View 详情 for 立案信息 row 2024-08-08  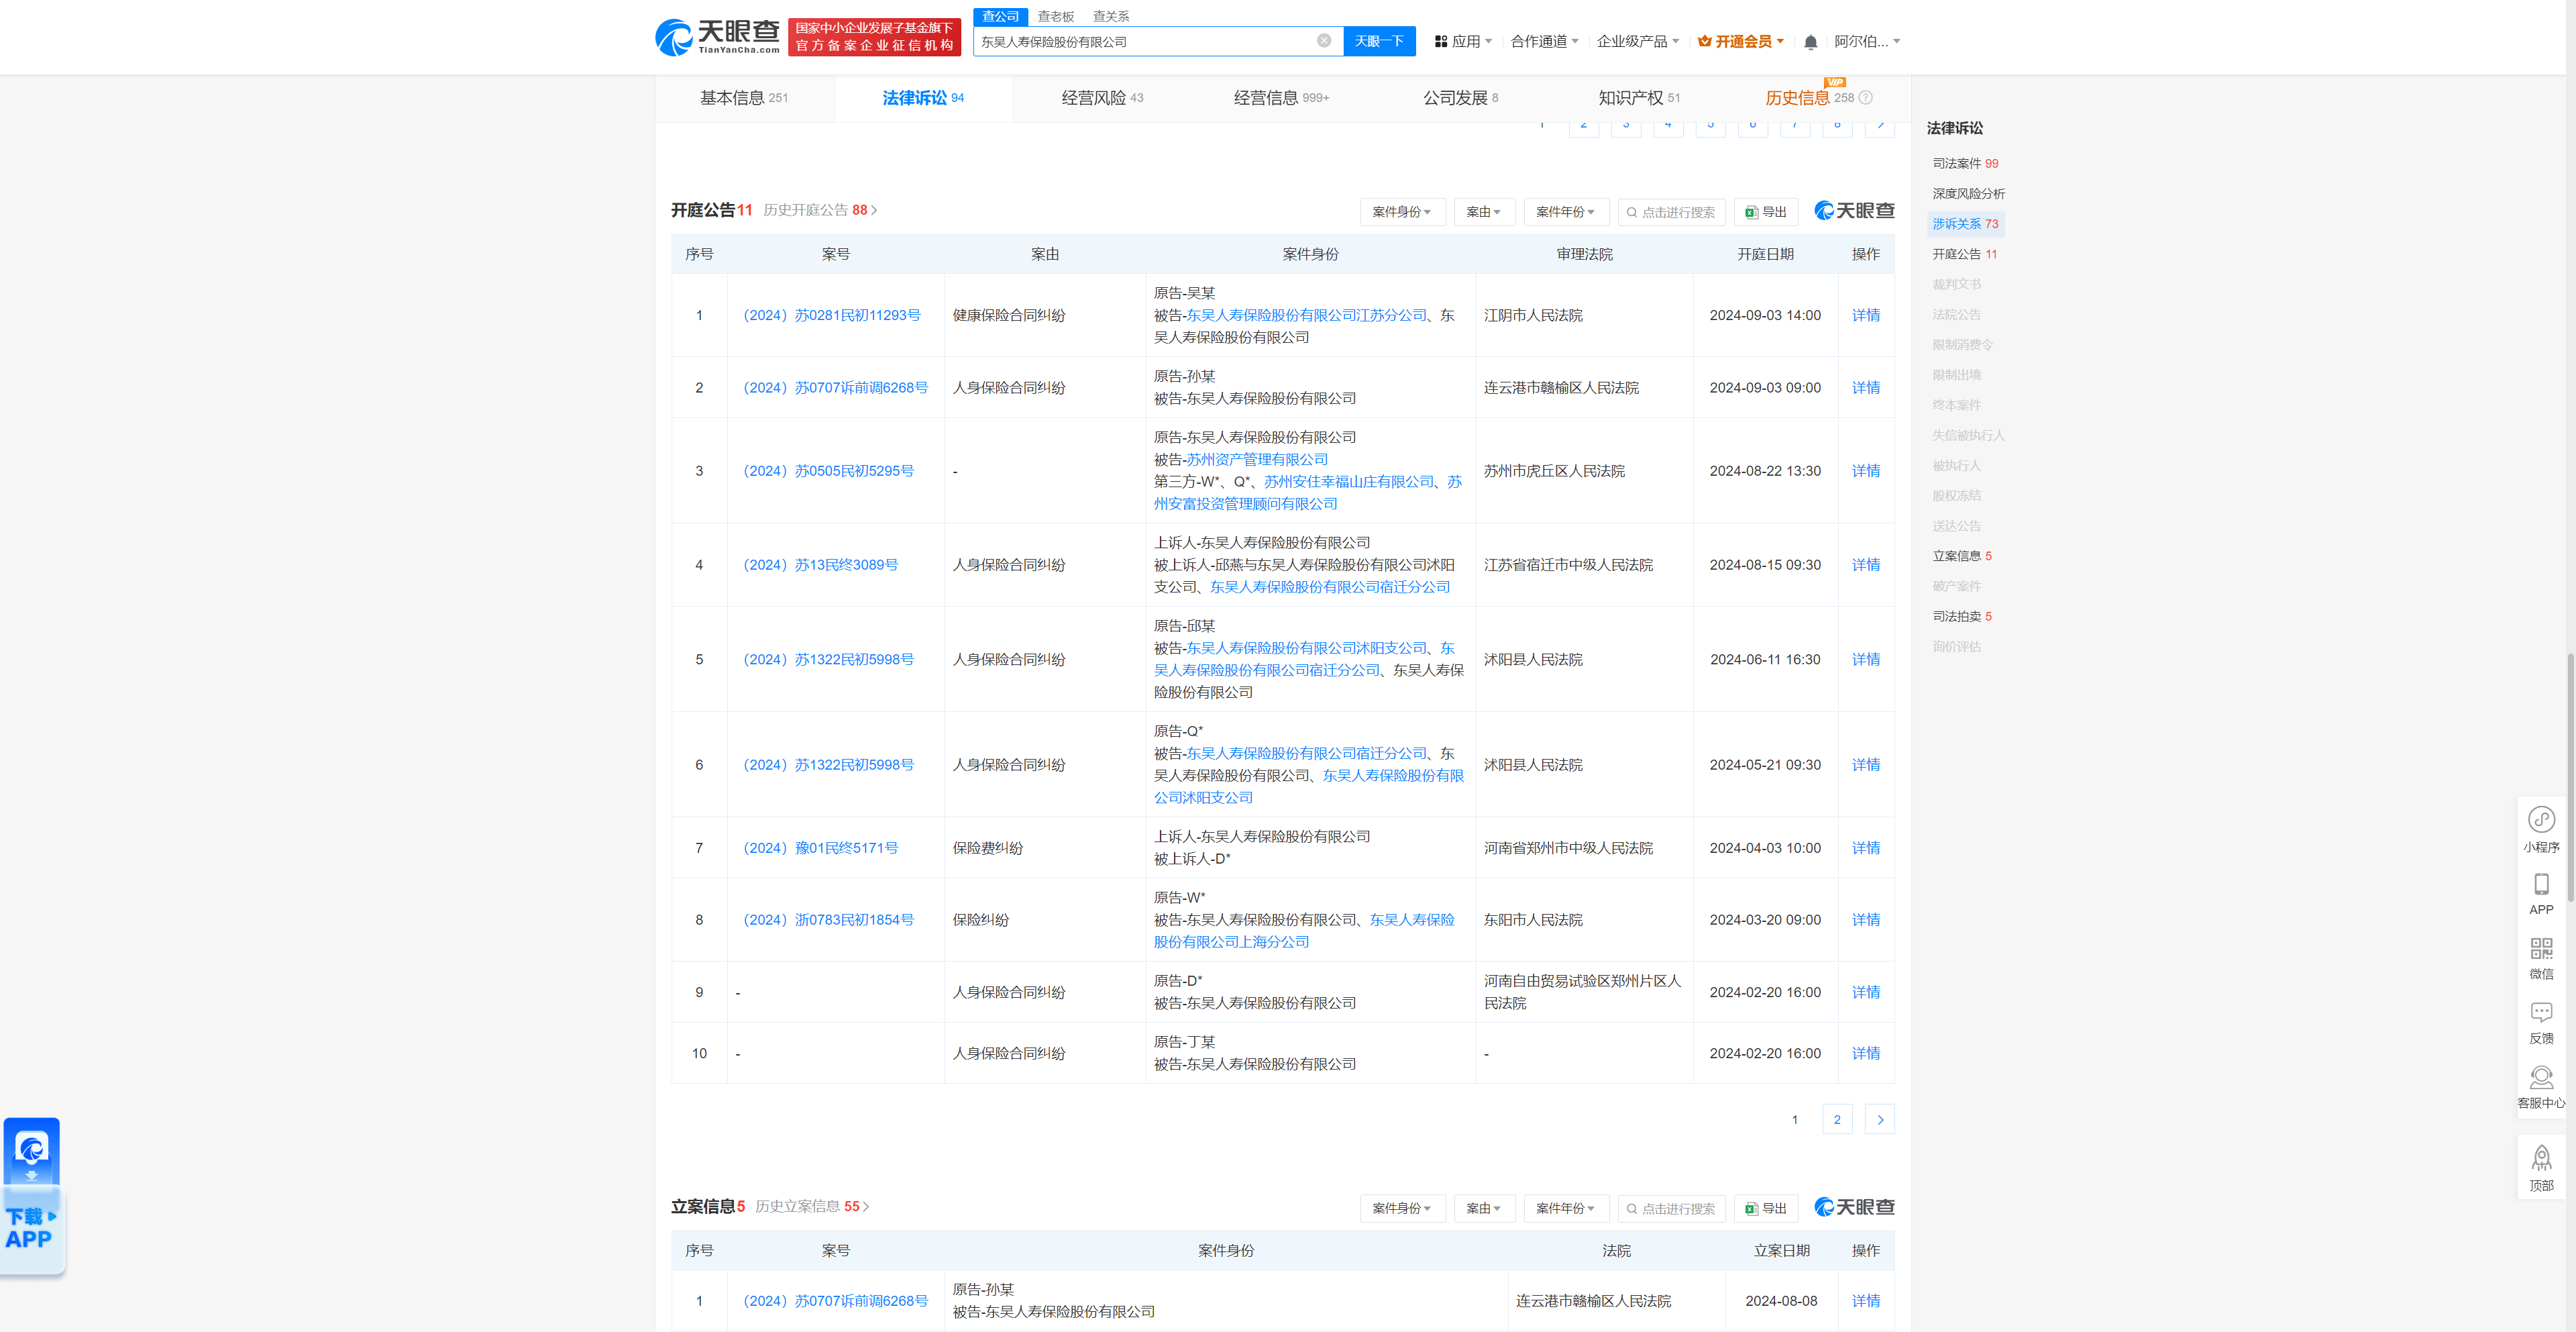[1865, 1301]
